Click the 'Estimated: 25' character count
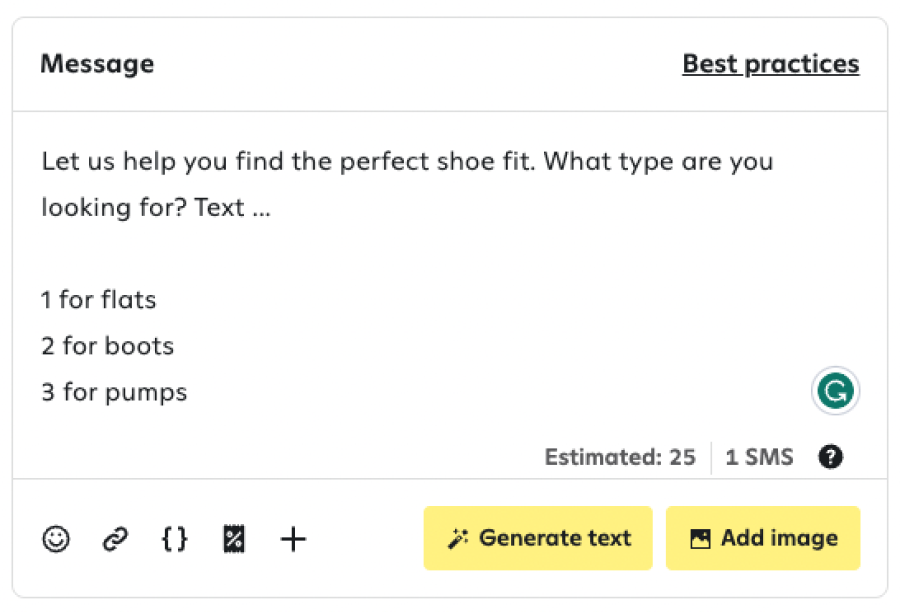This screenshot has height=612, width=900. coord(620,457)
